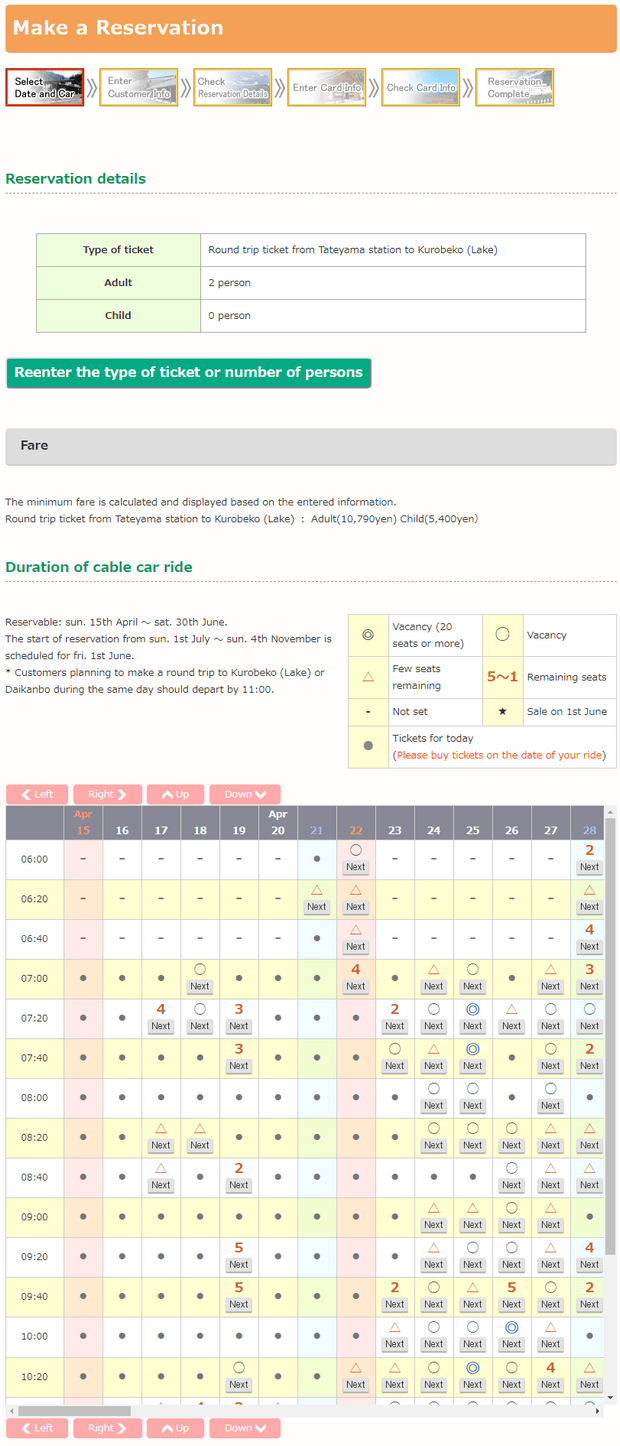Viewport: 620px width, 1446px height.
Task: Choose Next for 07:20 on the 25th
Action: (473, 1026)
